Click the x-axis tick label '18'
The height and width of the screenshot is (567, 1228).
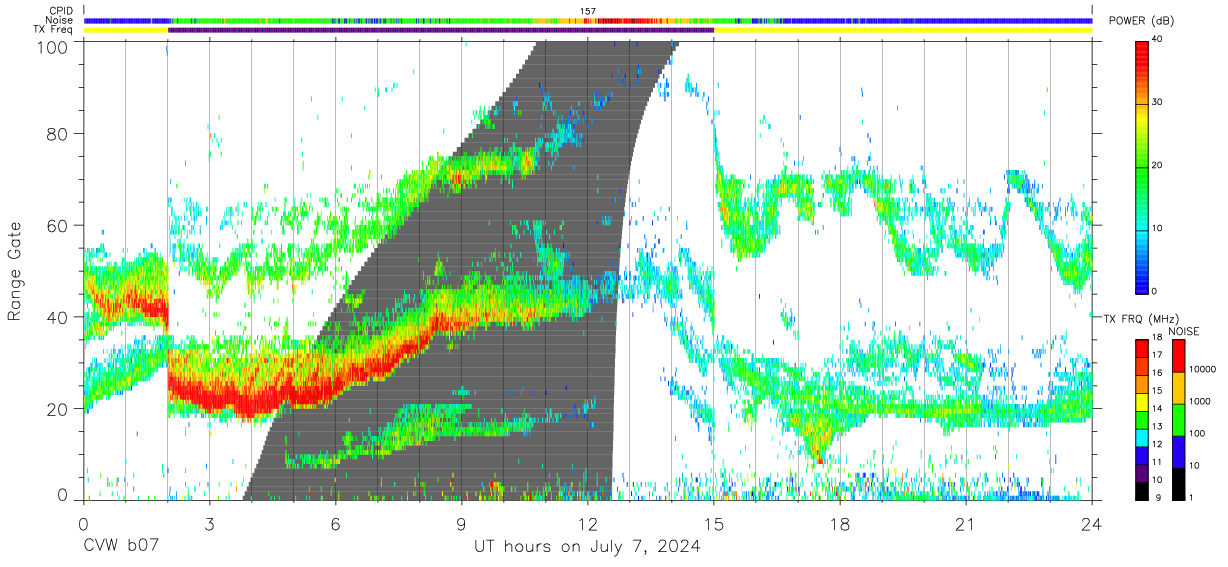click(840, 524)
